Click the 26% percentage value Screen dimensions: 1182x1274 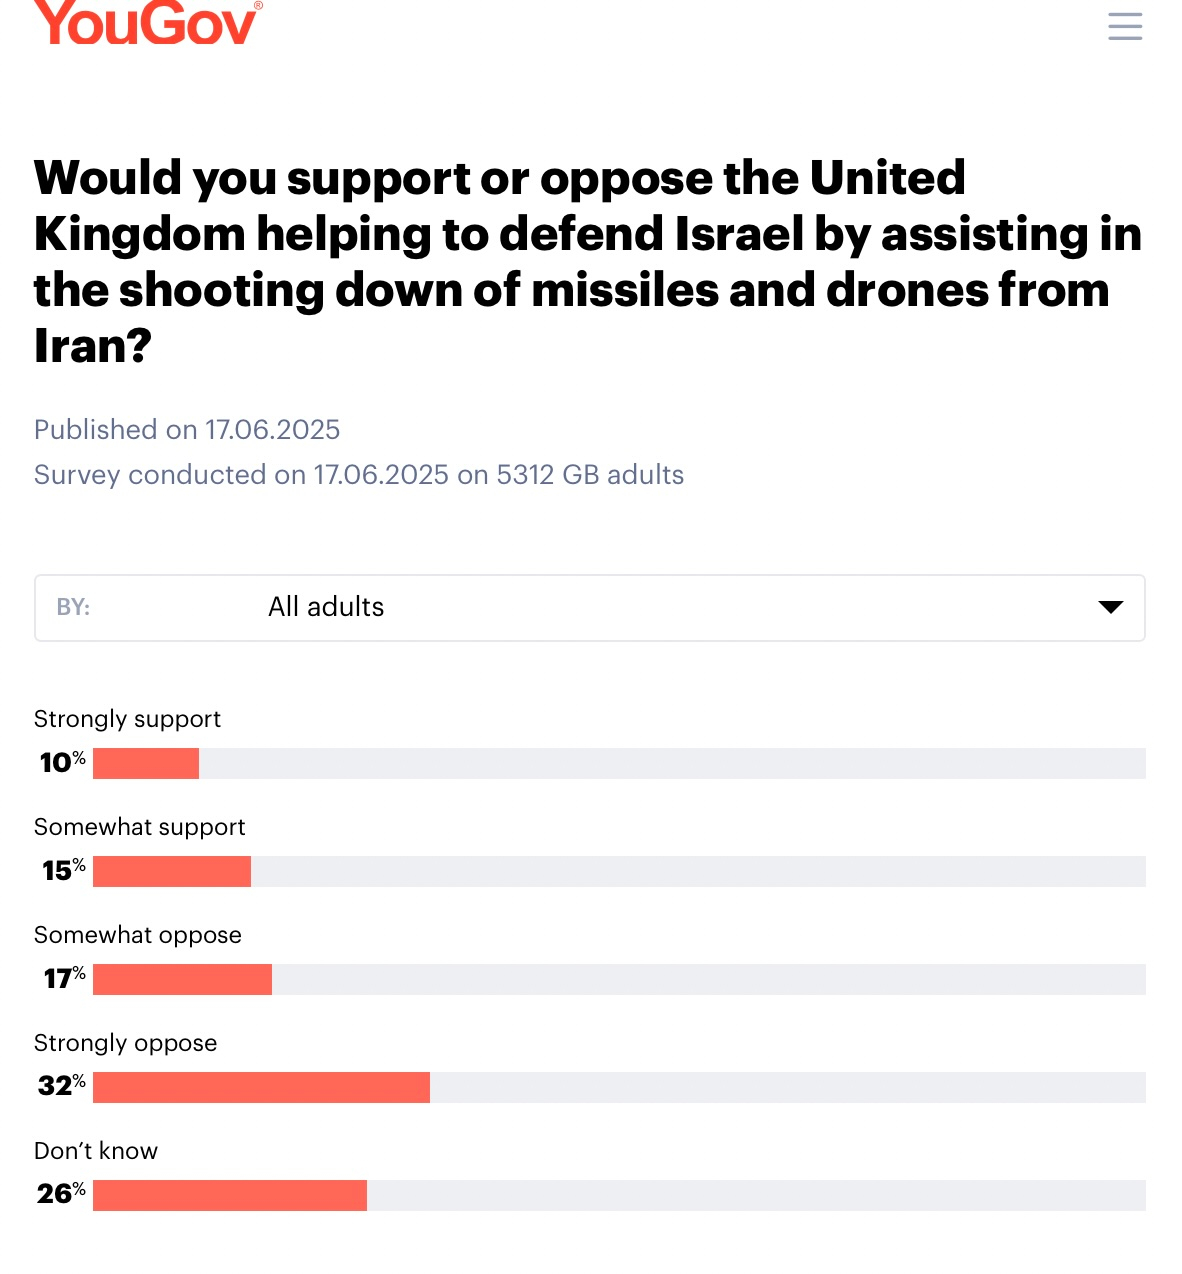(61, 1194)
